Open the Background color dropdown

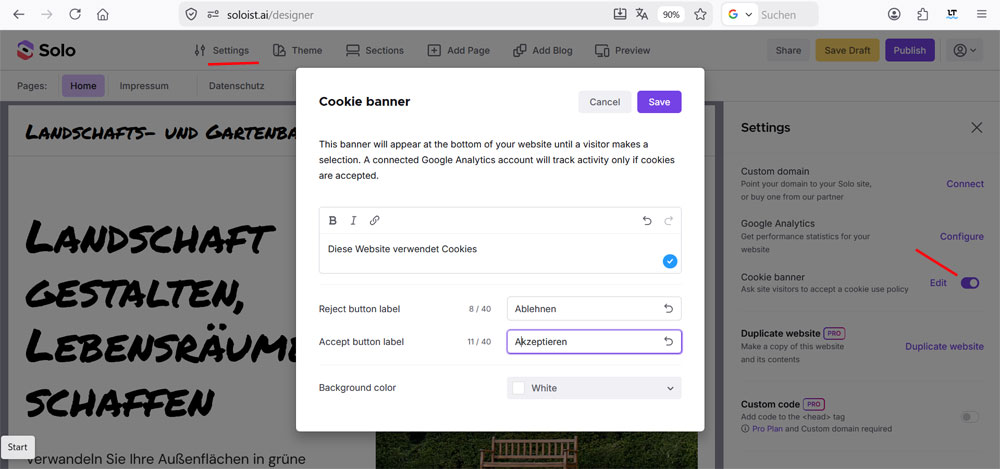594,388
